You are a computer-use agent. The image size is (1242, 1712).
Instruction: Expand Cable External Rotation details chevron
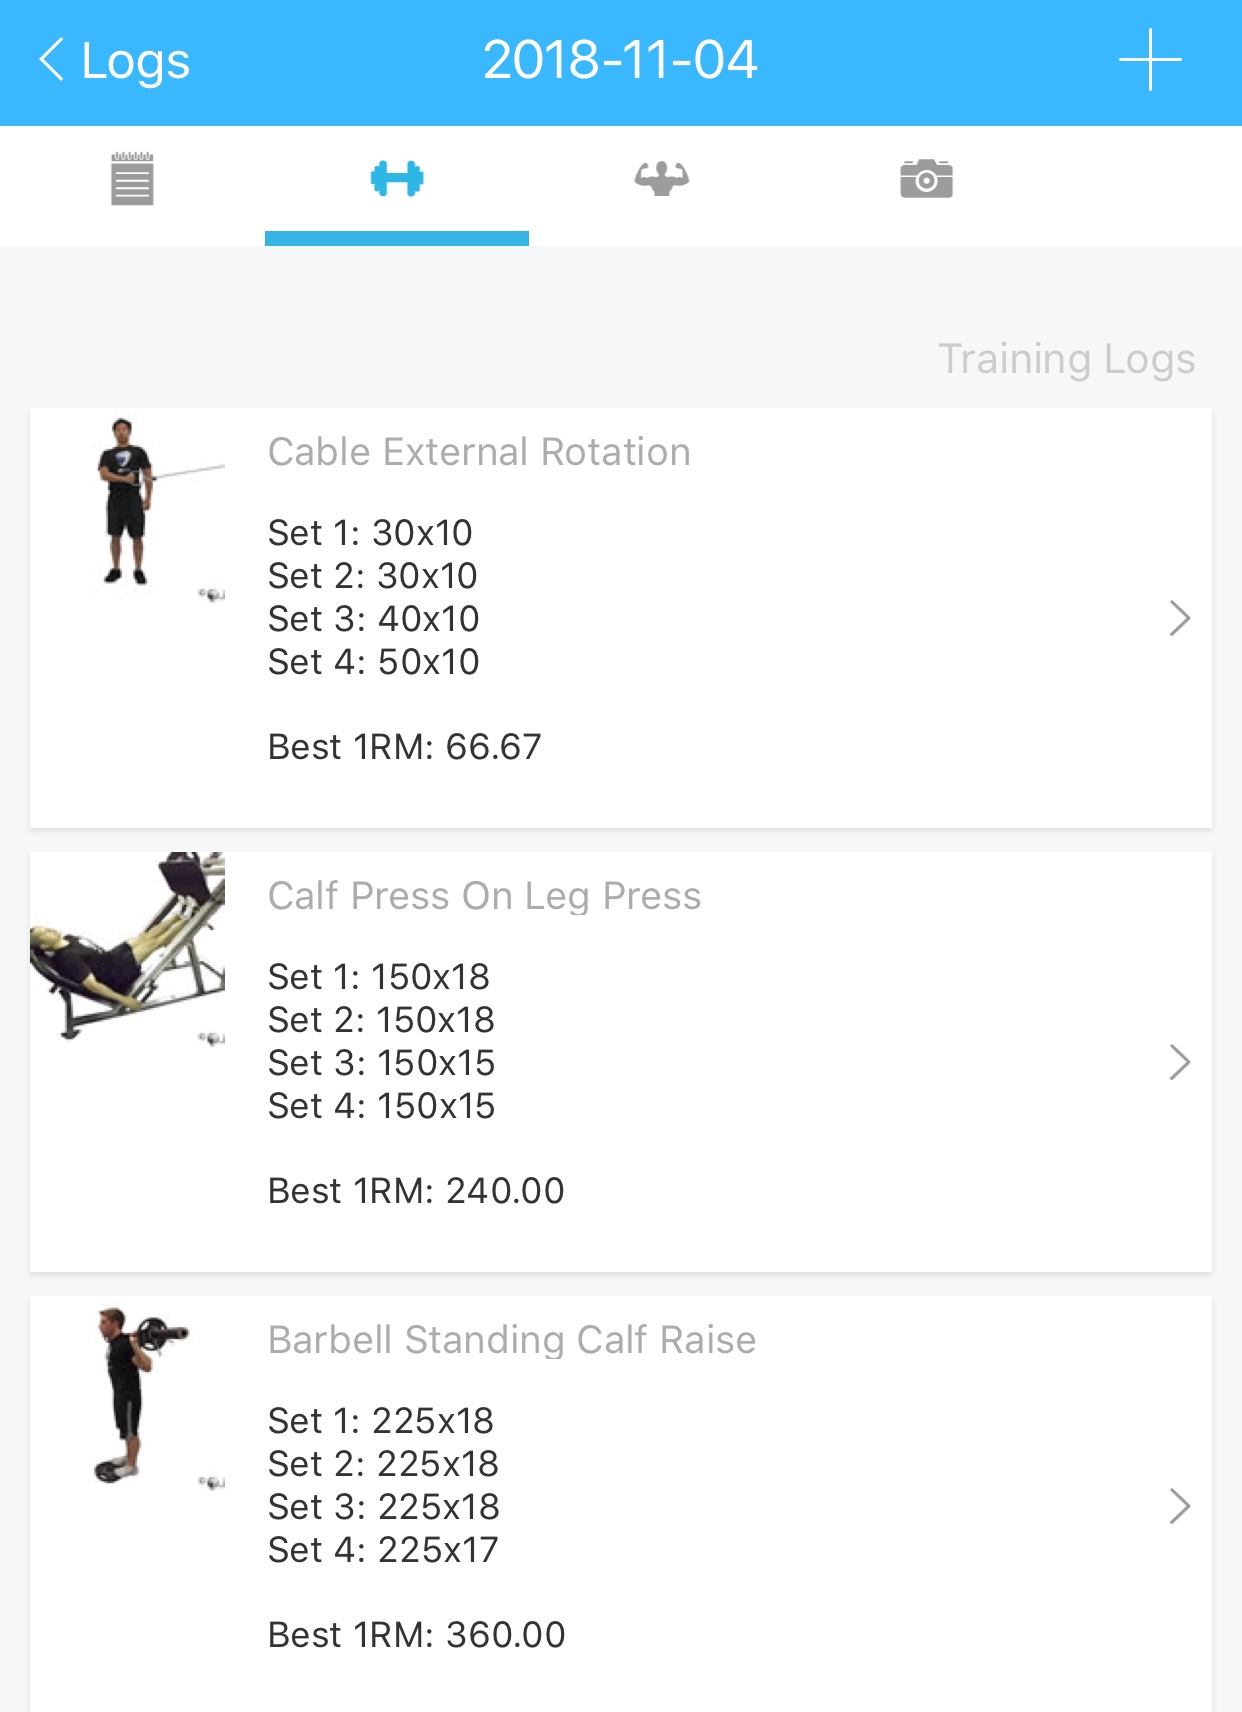[1179, 618]
